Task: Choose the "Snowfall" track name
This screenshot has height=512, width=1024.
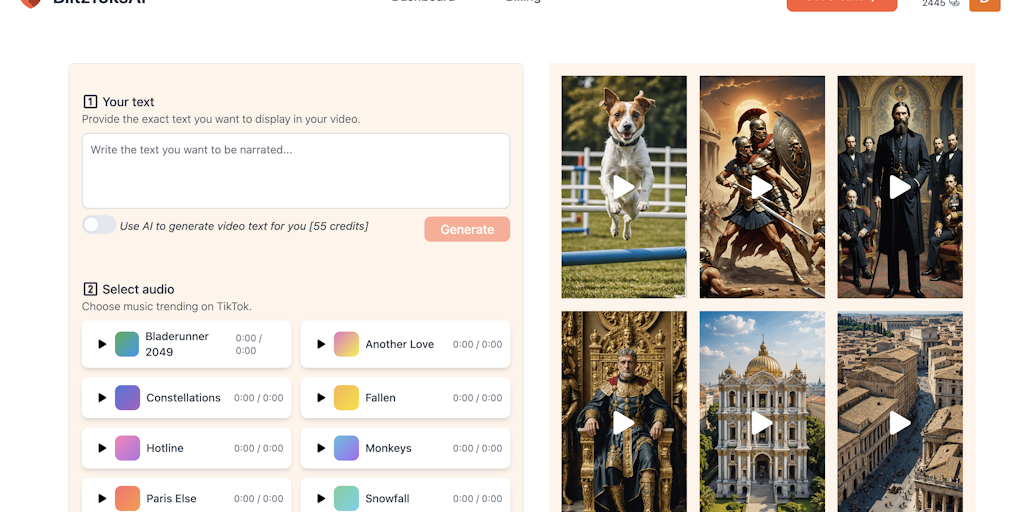Action: coord(387,498)
